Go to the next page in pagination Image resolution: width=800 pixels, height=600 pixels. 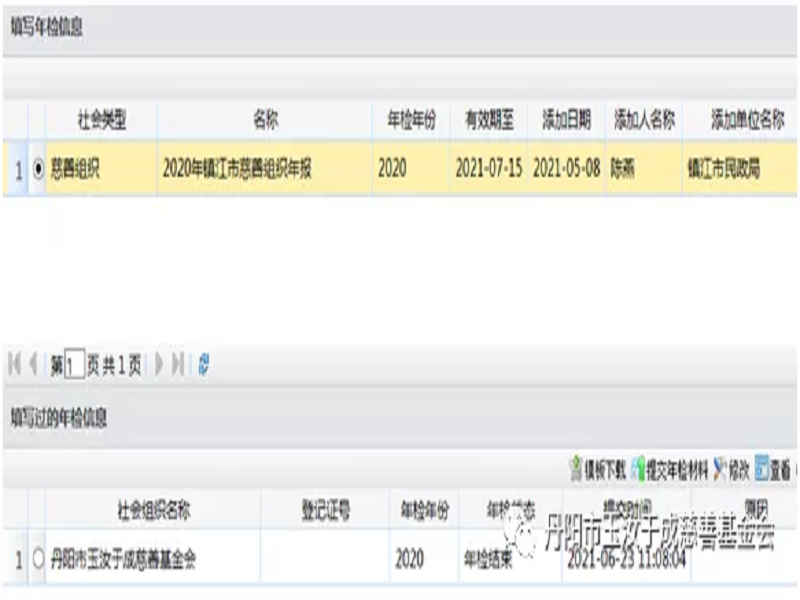point(159,364)
